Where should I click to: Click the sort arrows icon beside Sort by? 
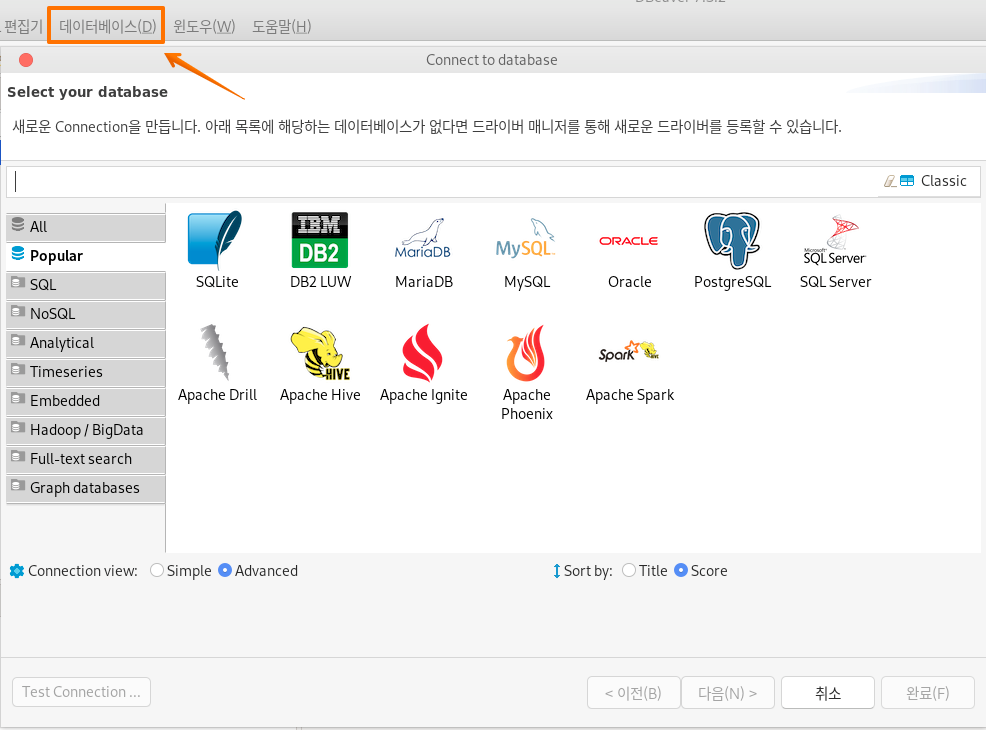[557, 571]
